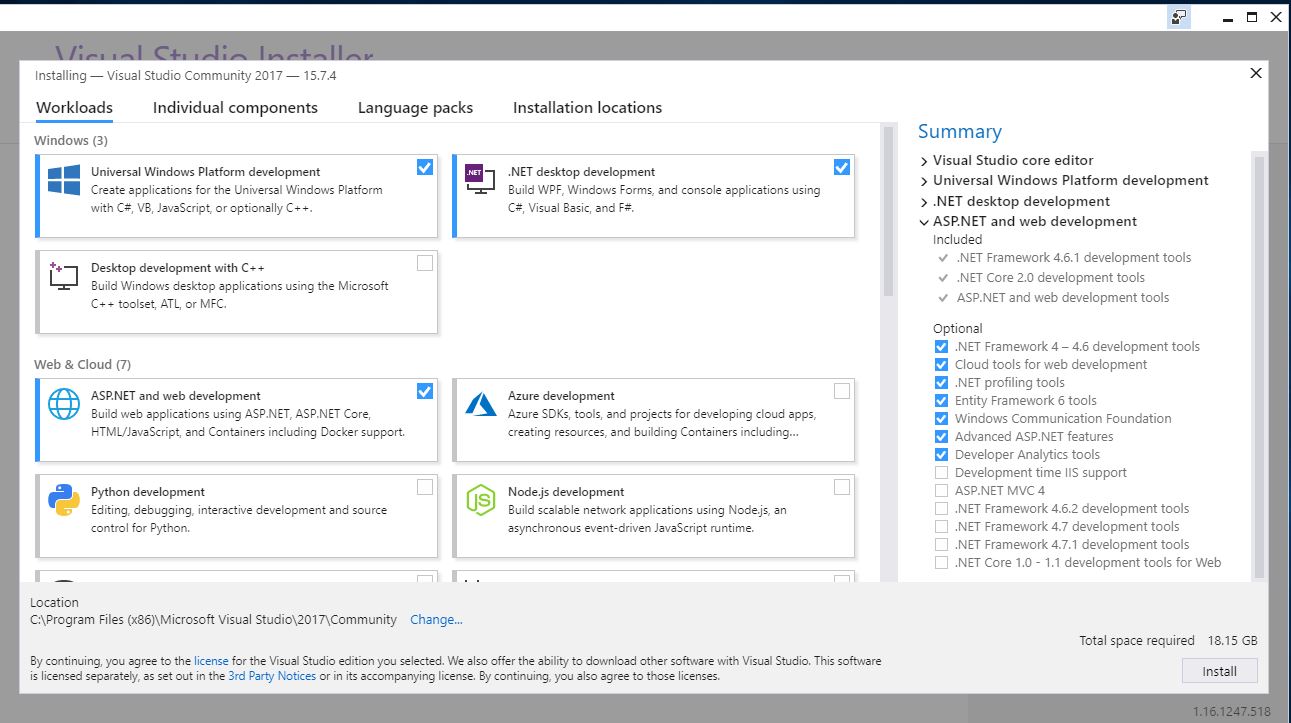
Task: Uncheck .NET Framework 4 – 4.6 development tools
Action: [941, 347]
